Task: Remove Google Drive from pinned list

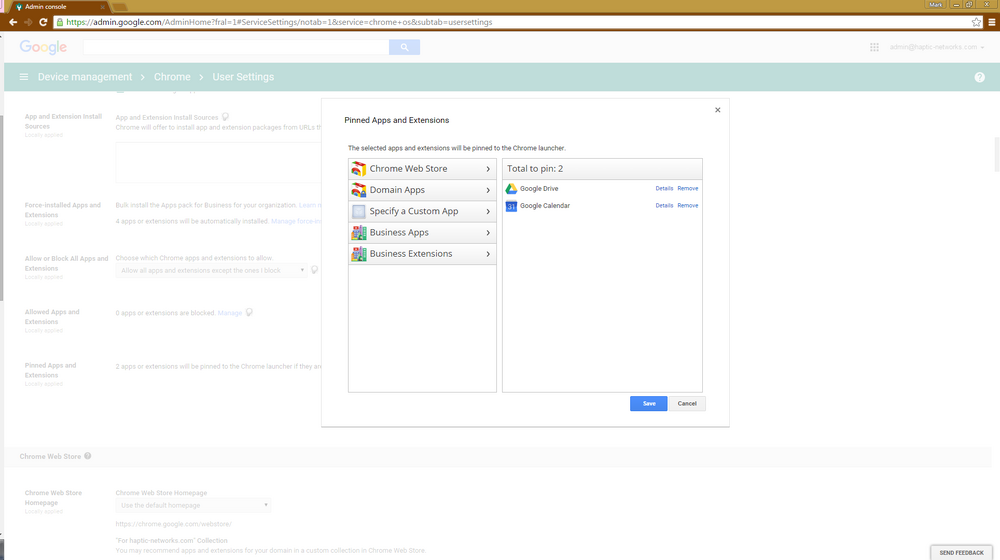Action: pyautogui.click(x=688, y=189)
